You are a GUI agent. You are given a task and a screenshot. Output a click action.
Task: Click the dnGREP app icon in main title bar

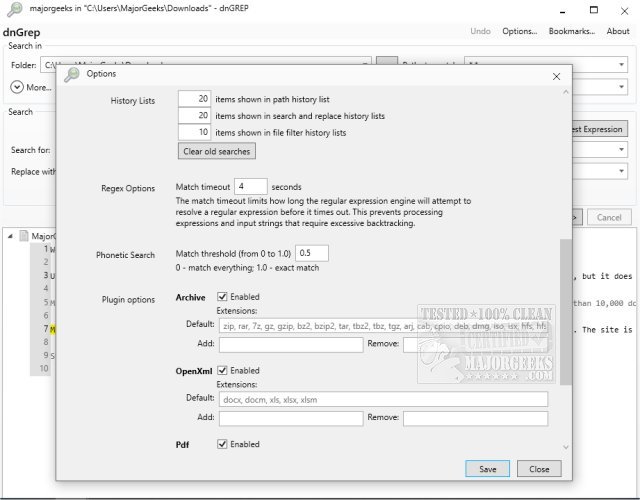(15, 9)
